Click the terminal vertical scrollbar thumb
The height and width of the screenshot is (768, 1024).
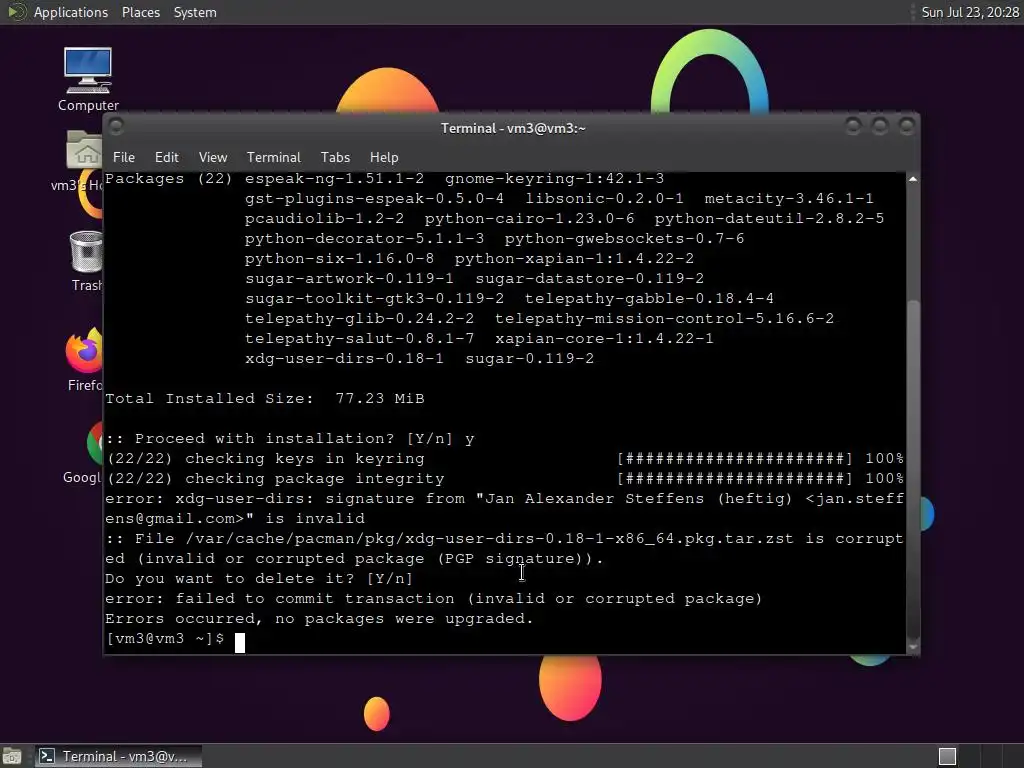(913, 467)
